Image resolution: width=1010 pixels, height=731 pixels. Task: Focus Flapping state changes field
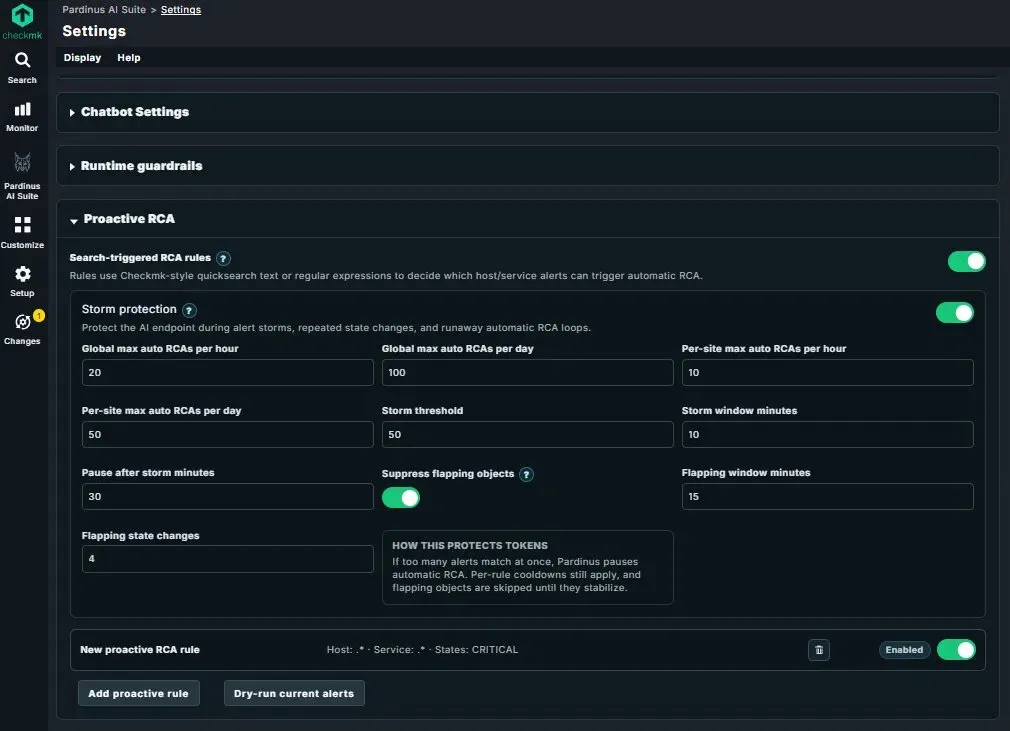tap(227, 559)
